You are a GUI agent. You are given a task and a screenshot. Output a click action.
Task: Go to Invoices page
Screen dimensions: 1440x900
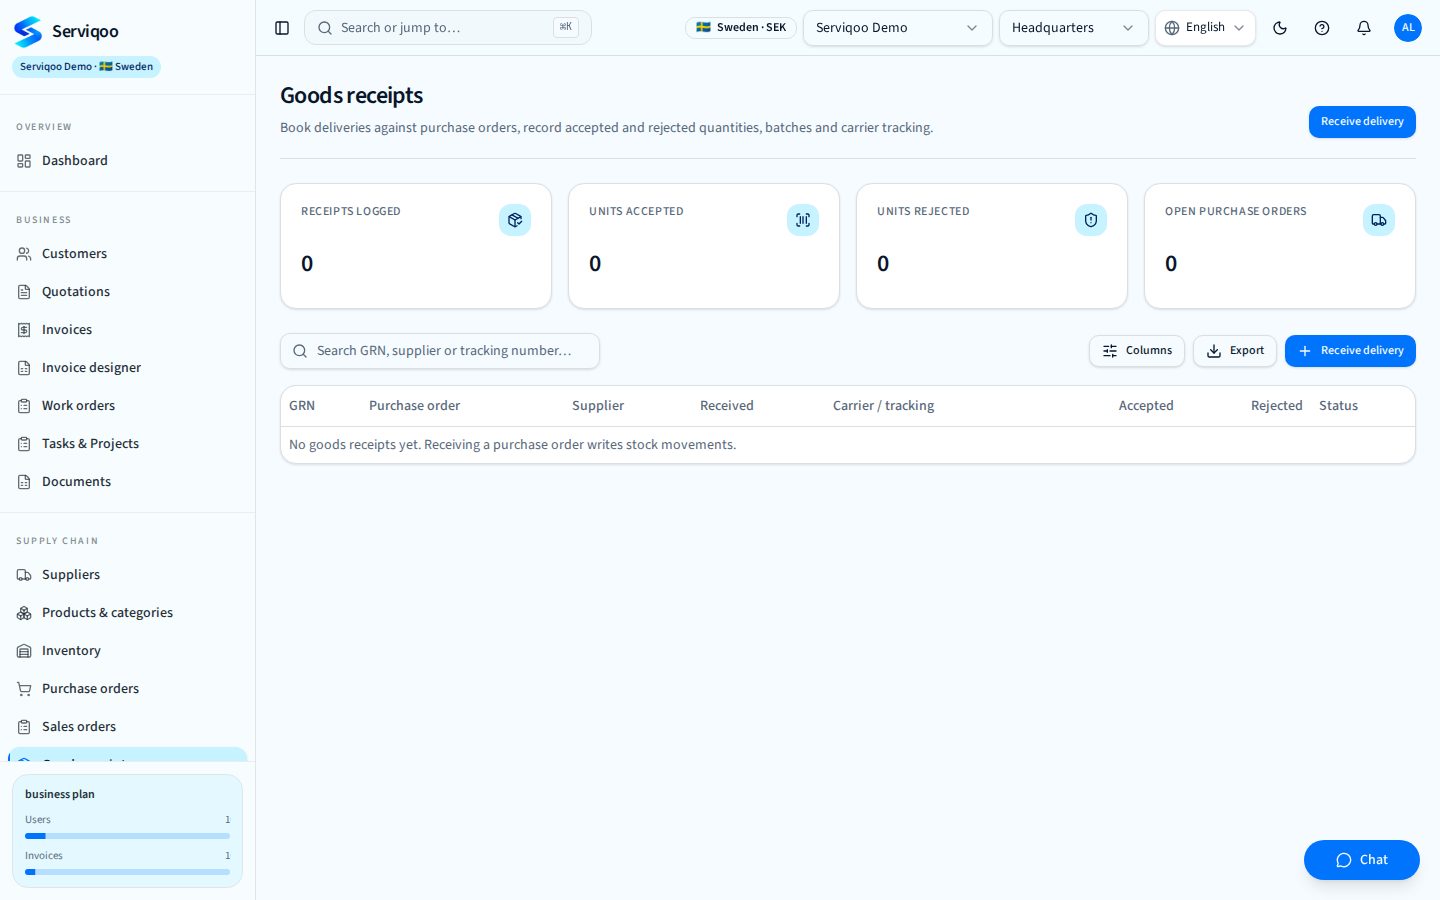click(127, 330)
